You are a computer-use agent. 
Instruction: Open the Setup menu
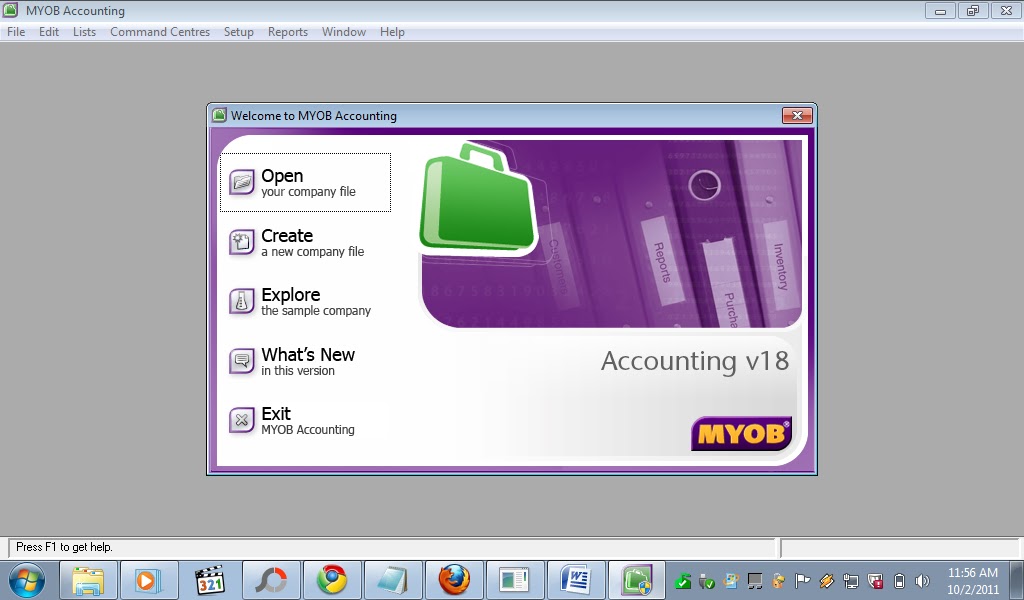click(x=238, y=31)
